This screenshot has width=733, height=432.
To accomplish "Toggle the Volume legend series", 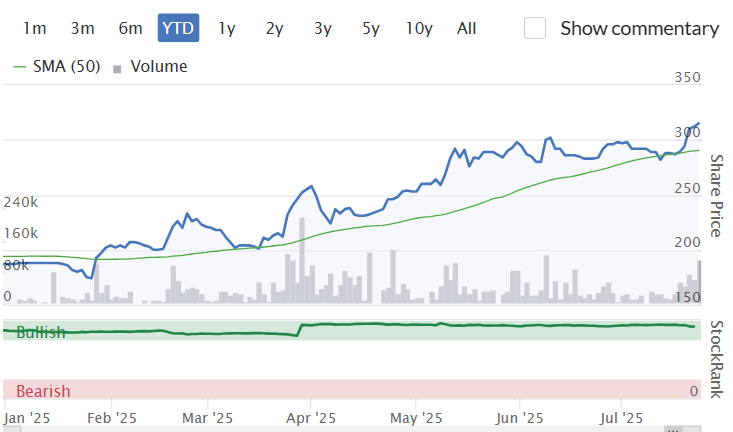I will (x=158, y=66).
